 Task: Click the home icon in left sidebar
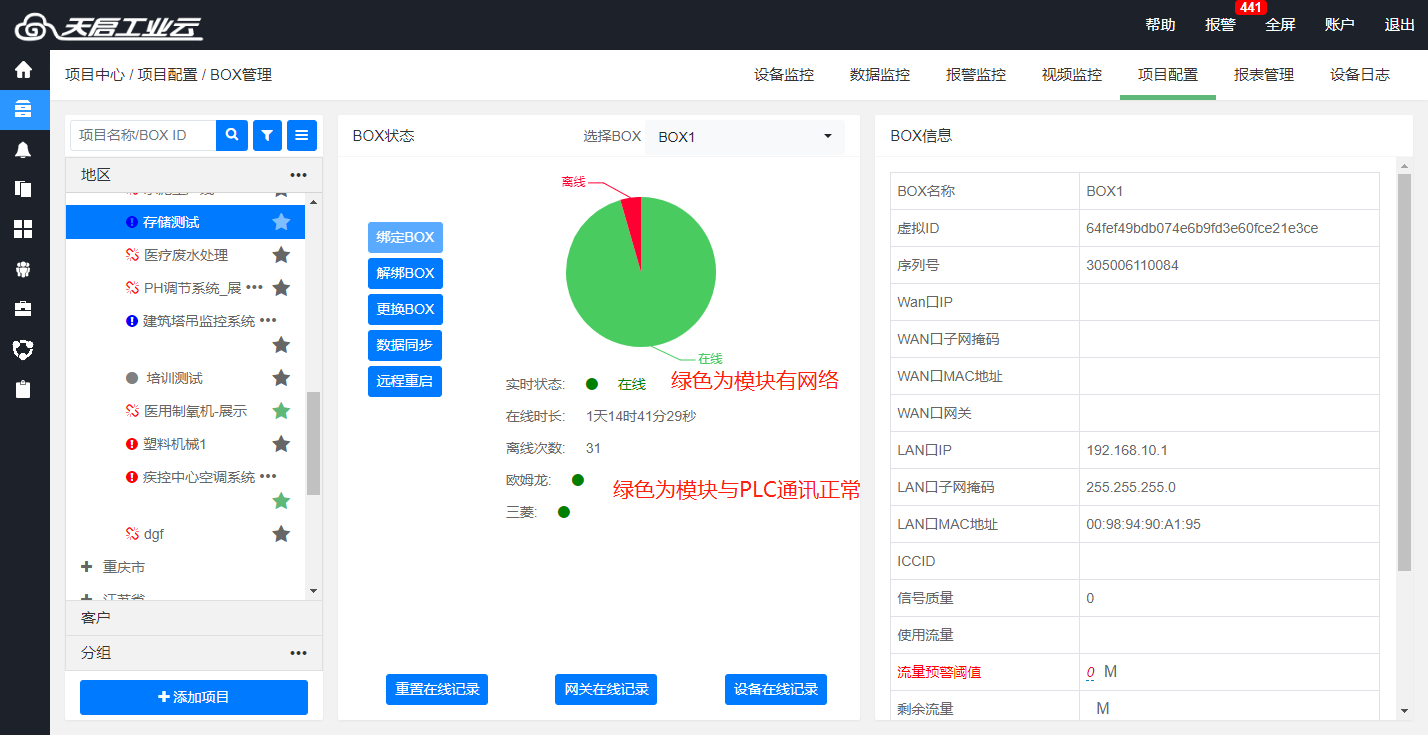(x=23, y=70)
